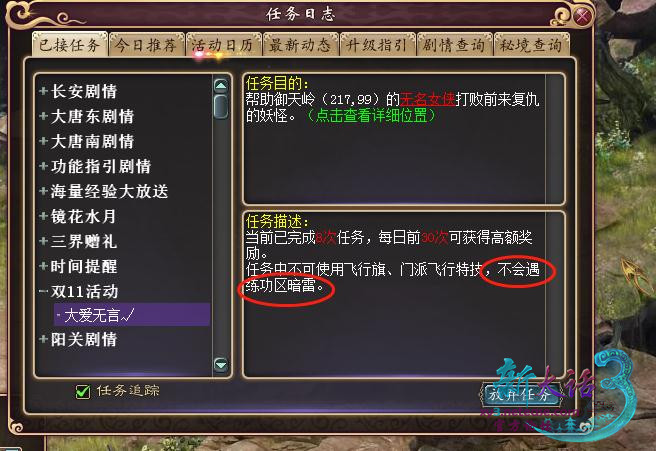Switch to the 秘境查询 tab
Viewport: 656px width, 451px height.
pyautogui.click(x=531, y=44)
